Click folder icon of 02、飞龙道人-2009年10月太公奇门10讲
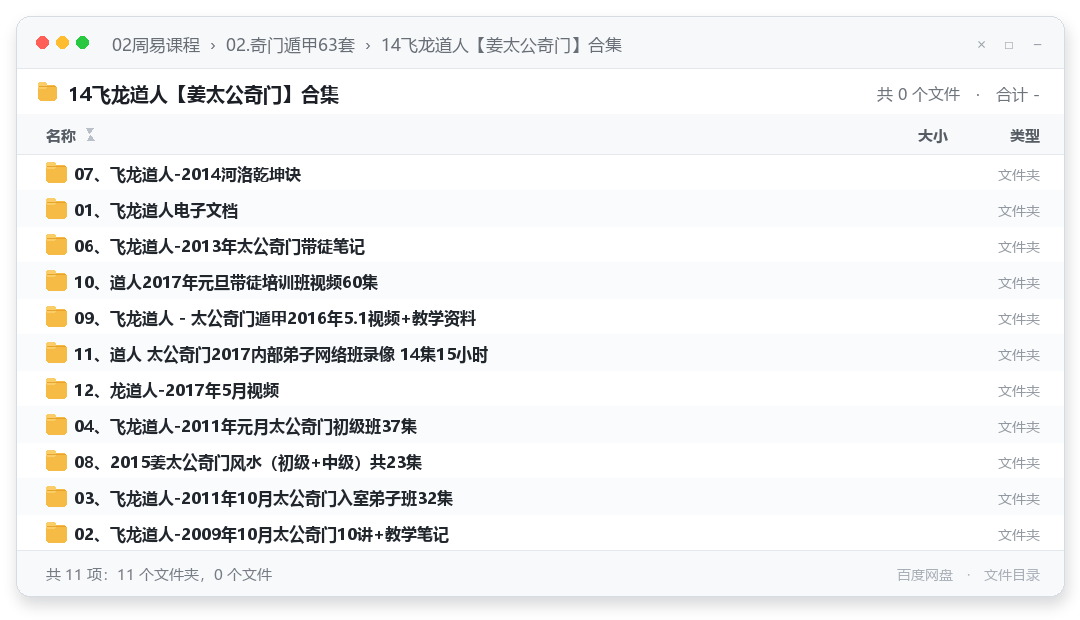Screen dimensions: 1080x620 (56, 533)
